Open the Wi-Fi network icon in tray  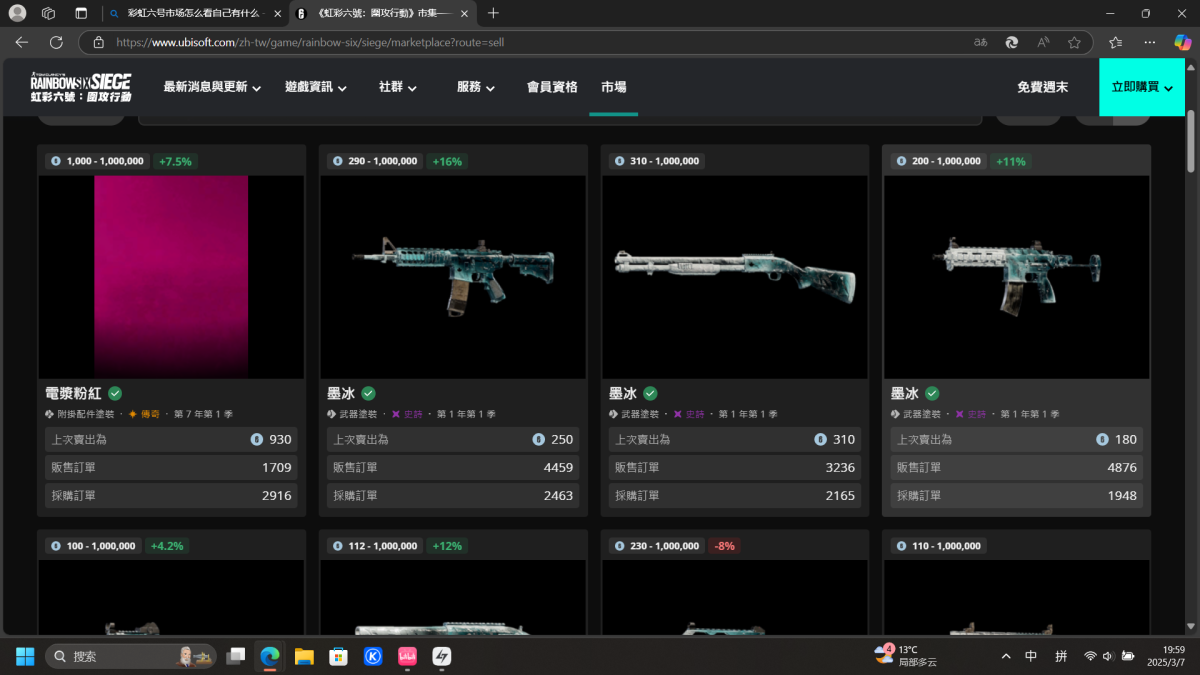pyautogui.click(x=1090, y=656)
